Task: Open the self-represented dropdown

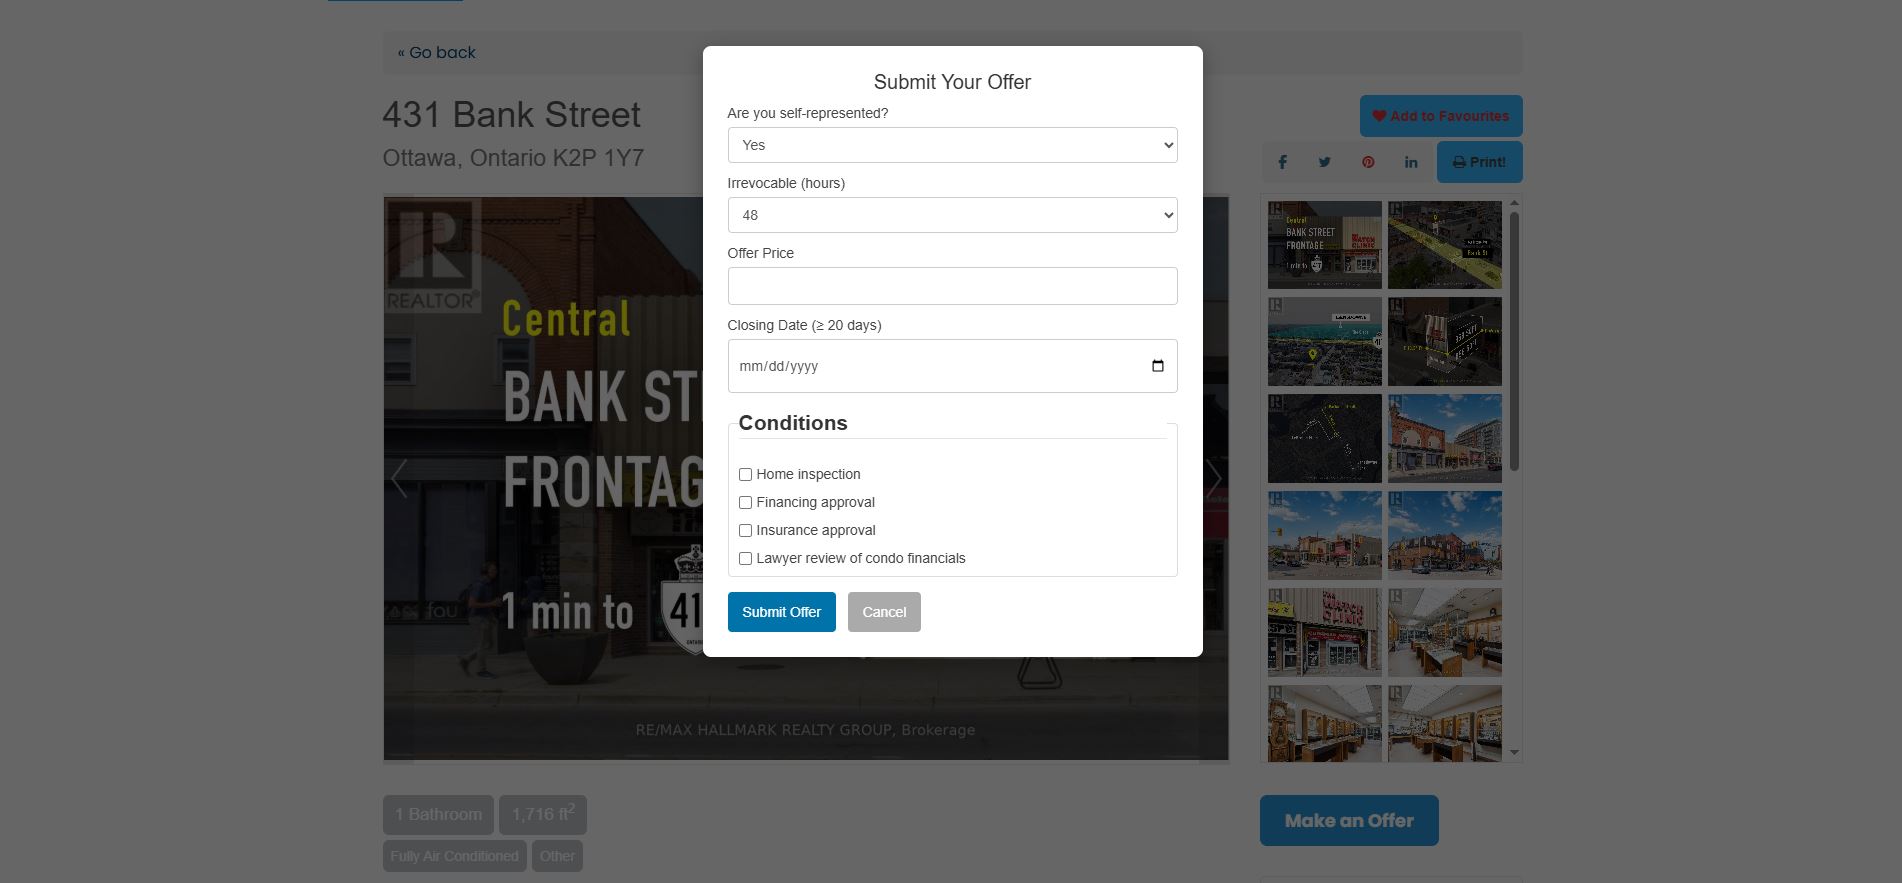Action: point(952,145)
